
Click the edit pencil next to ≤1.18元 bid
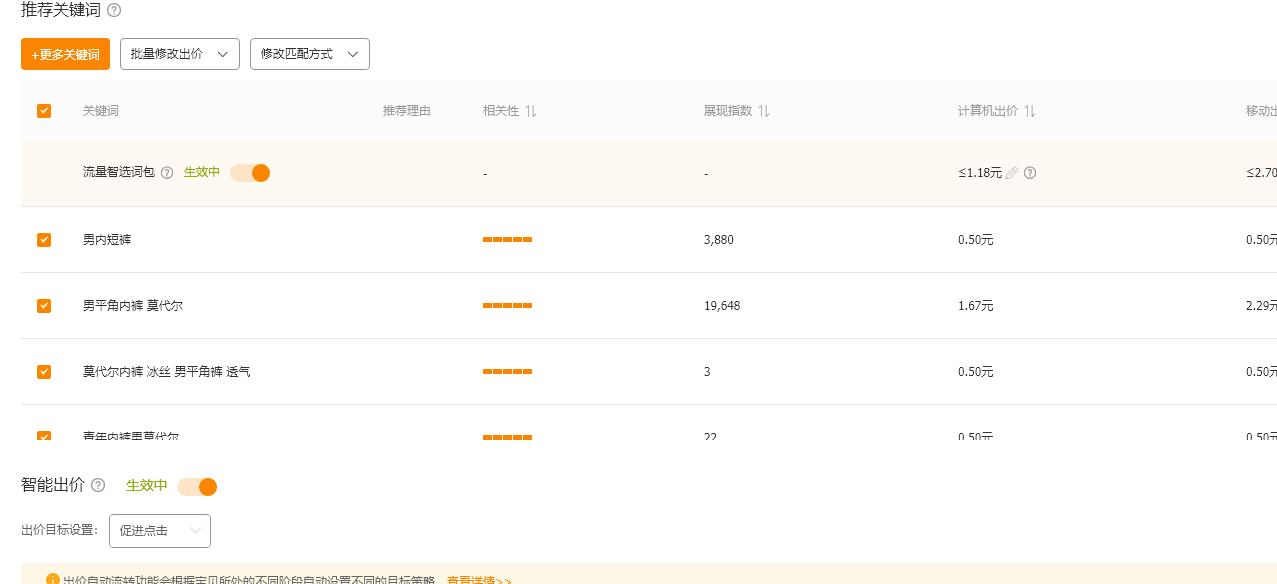click(x=1012, y=173)
